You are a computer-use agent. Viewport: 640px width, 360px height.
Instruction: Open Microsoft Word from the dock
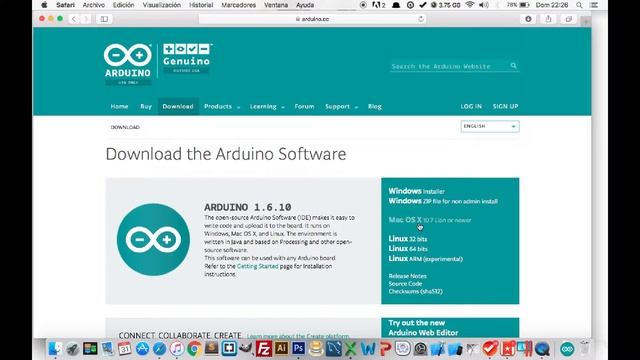pyautogui.click(x=368, y=349)
